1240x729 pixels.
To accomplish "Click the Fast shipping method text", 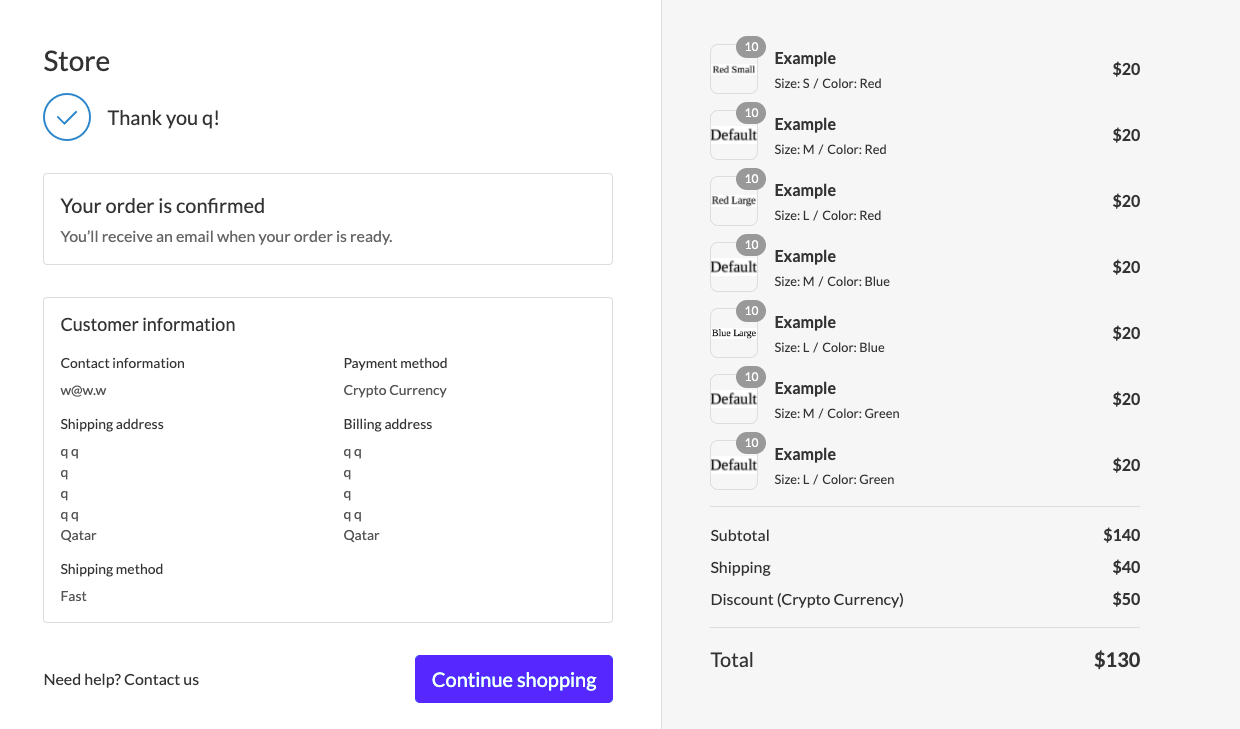I will coord(74,596).
